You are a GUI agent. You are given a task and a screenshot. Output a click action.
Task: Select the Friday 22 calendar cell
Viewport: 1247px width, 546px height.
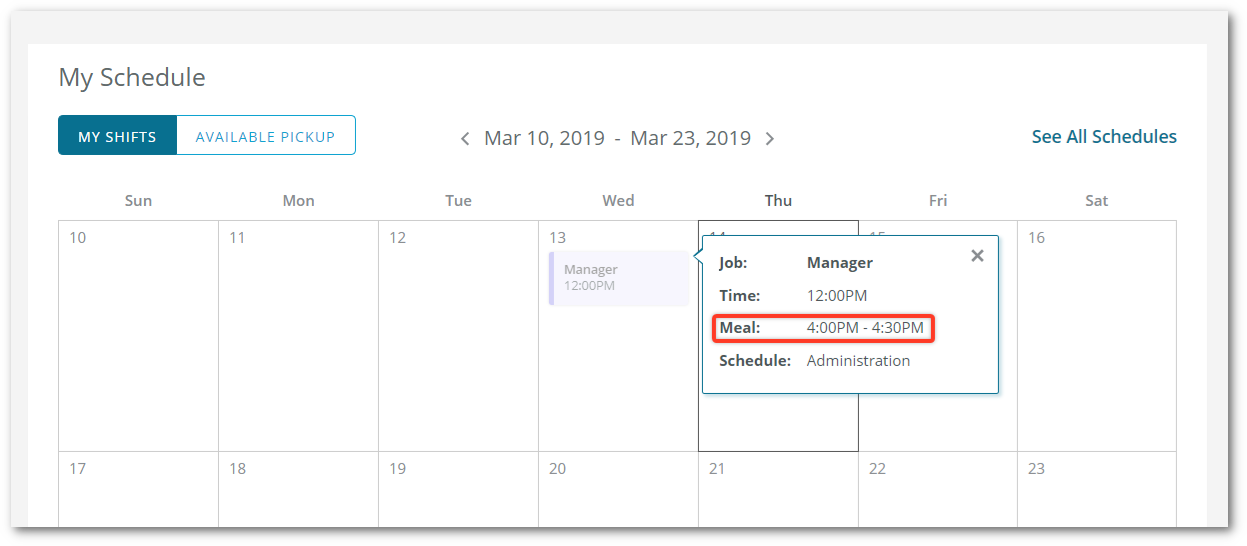tap(938, 489)
